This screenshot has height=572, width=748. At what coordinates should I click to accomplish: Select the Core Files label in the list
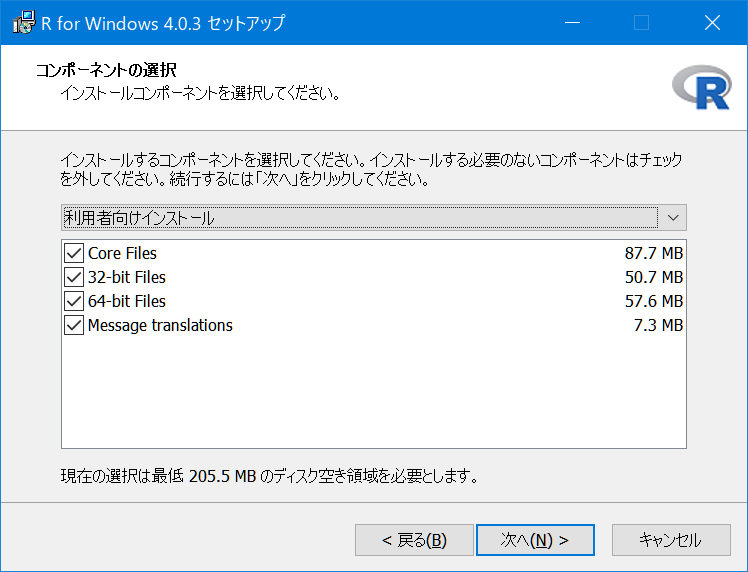[122, 253]
